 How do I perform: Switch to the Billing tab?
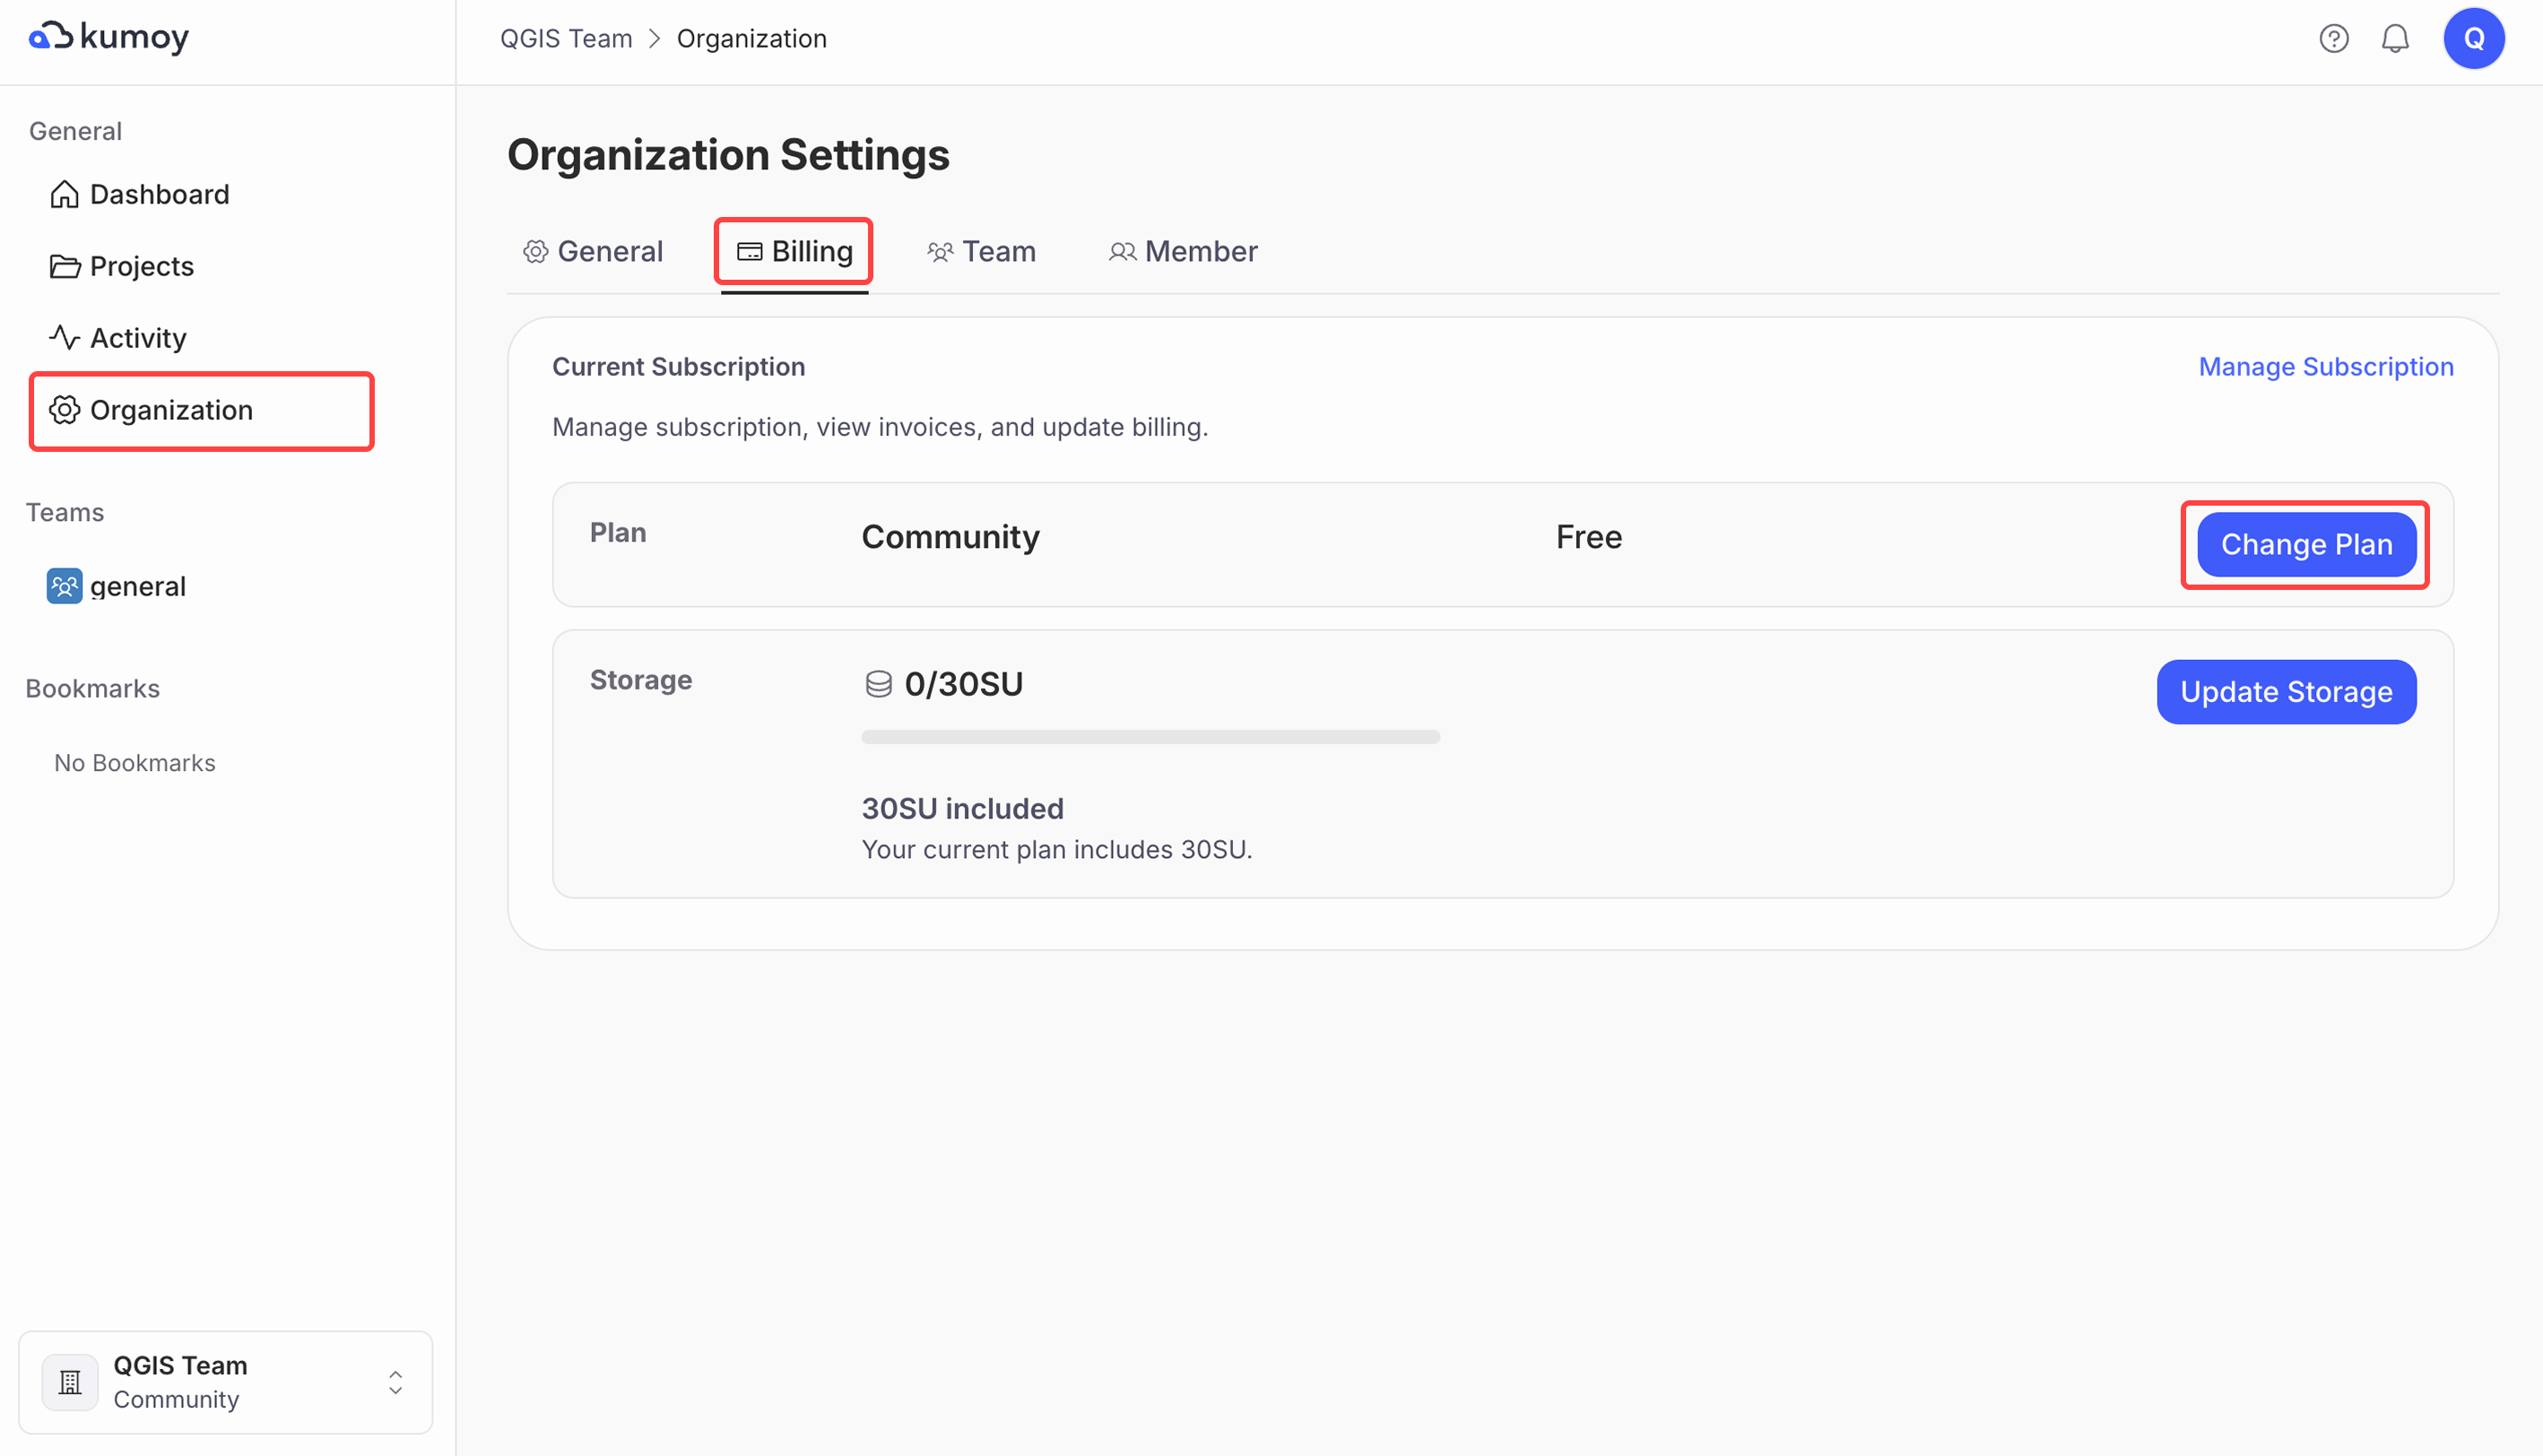(x=794, y=251)
